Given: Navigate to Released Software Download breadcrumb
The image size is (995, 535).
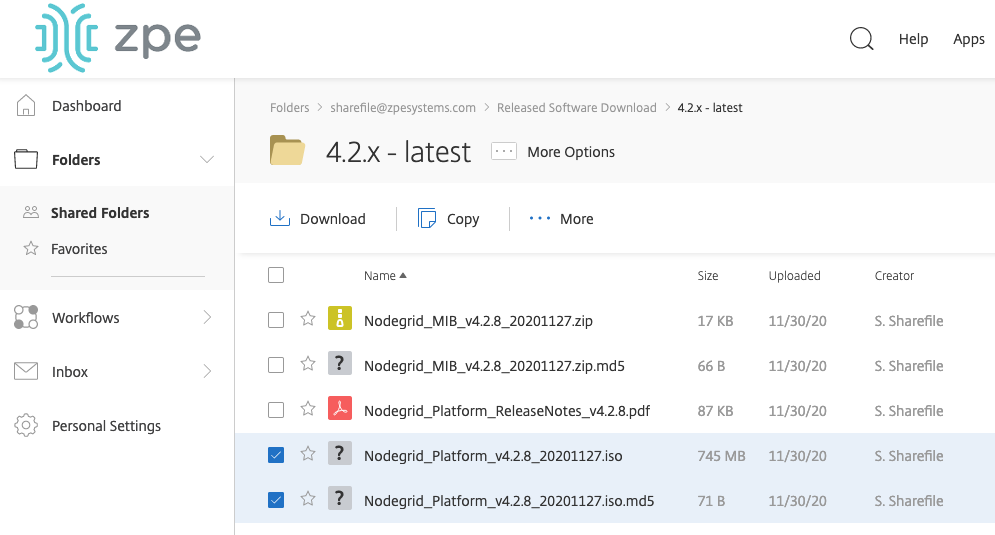Looking at the screenshot, I should tap(576, 108).
